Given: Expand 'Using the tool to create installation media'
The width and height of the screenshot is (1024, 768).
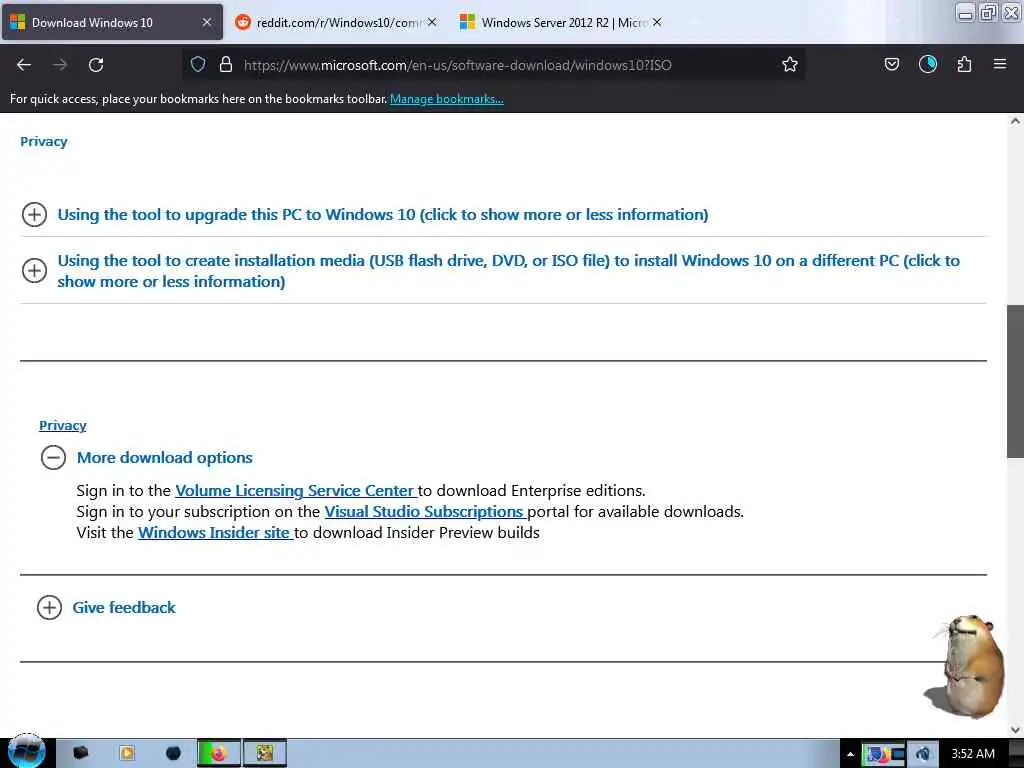Looking at the screenshot, I should coord(509,271).
